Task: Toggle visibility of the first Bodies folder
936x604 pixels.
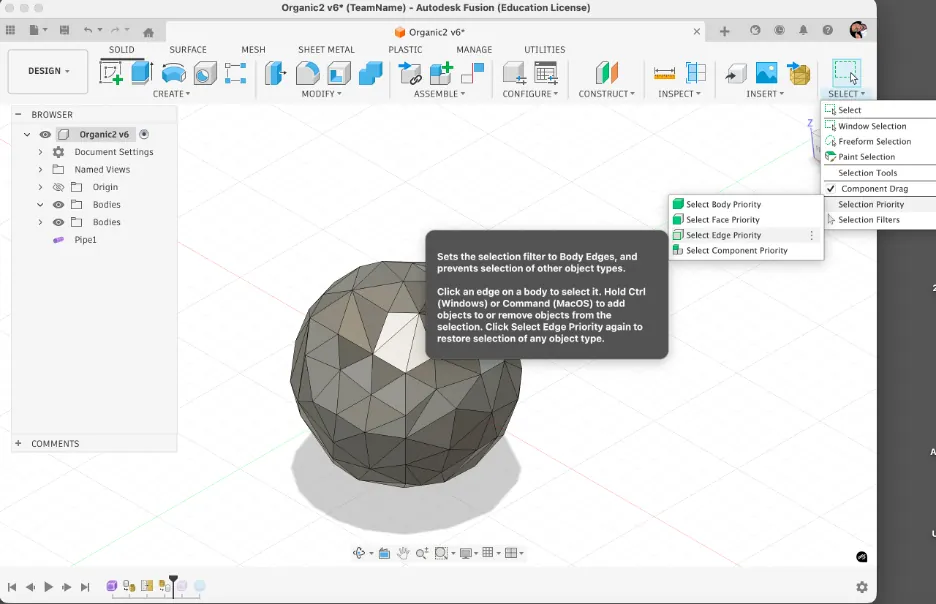Action: coord(58,204)
